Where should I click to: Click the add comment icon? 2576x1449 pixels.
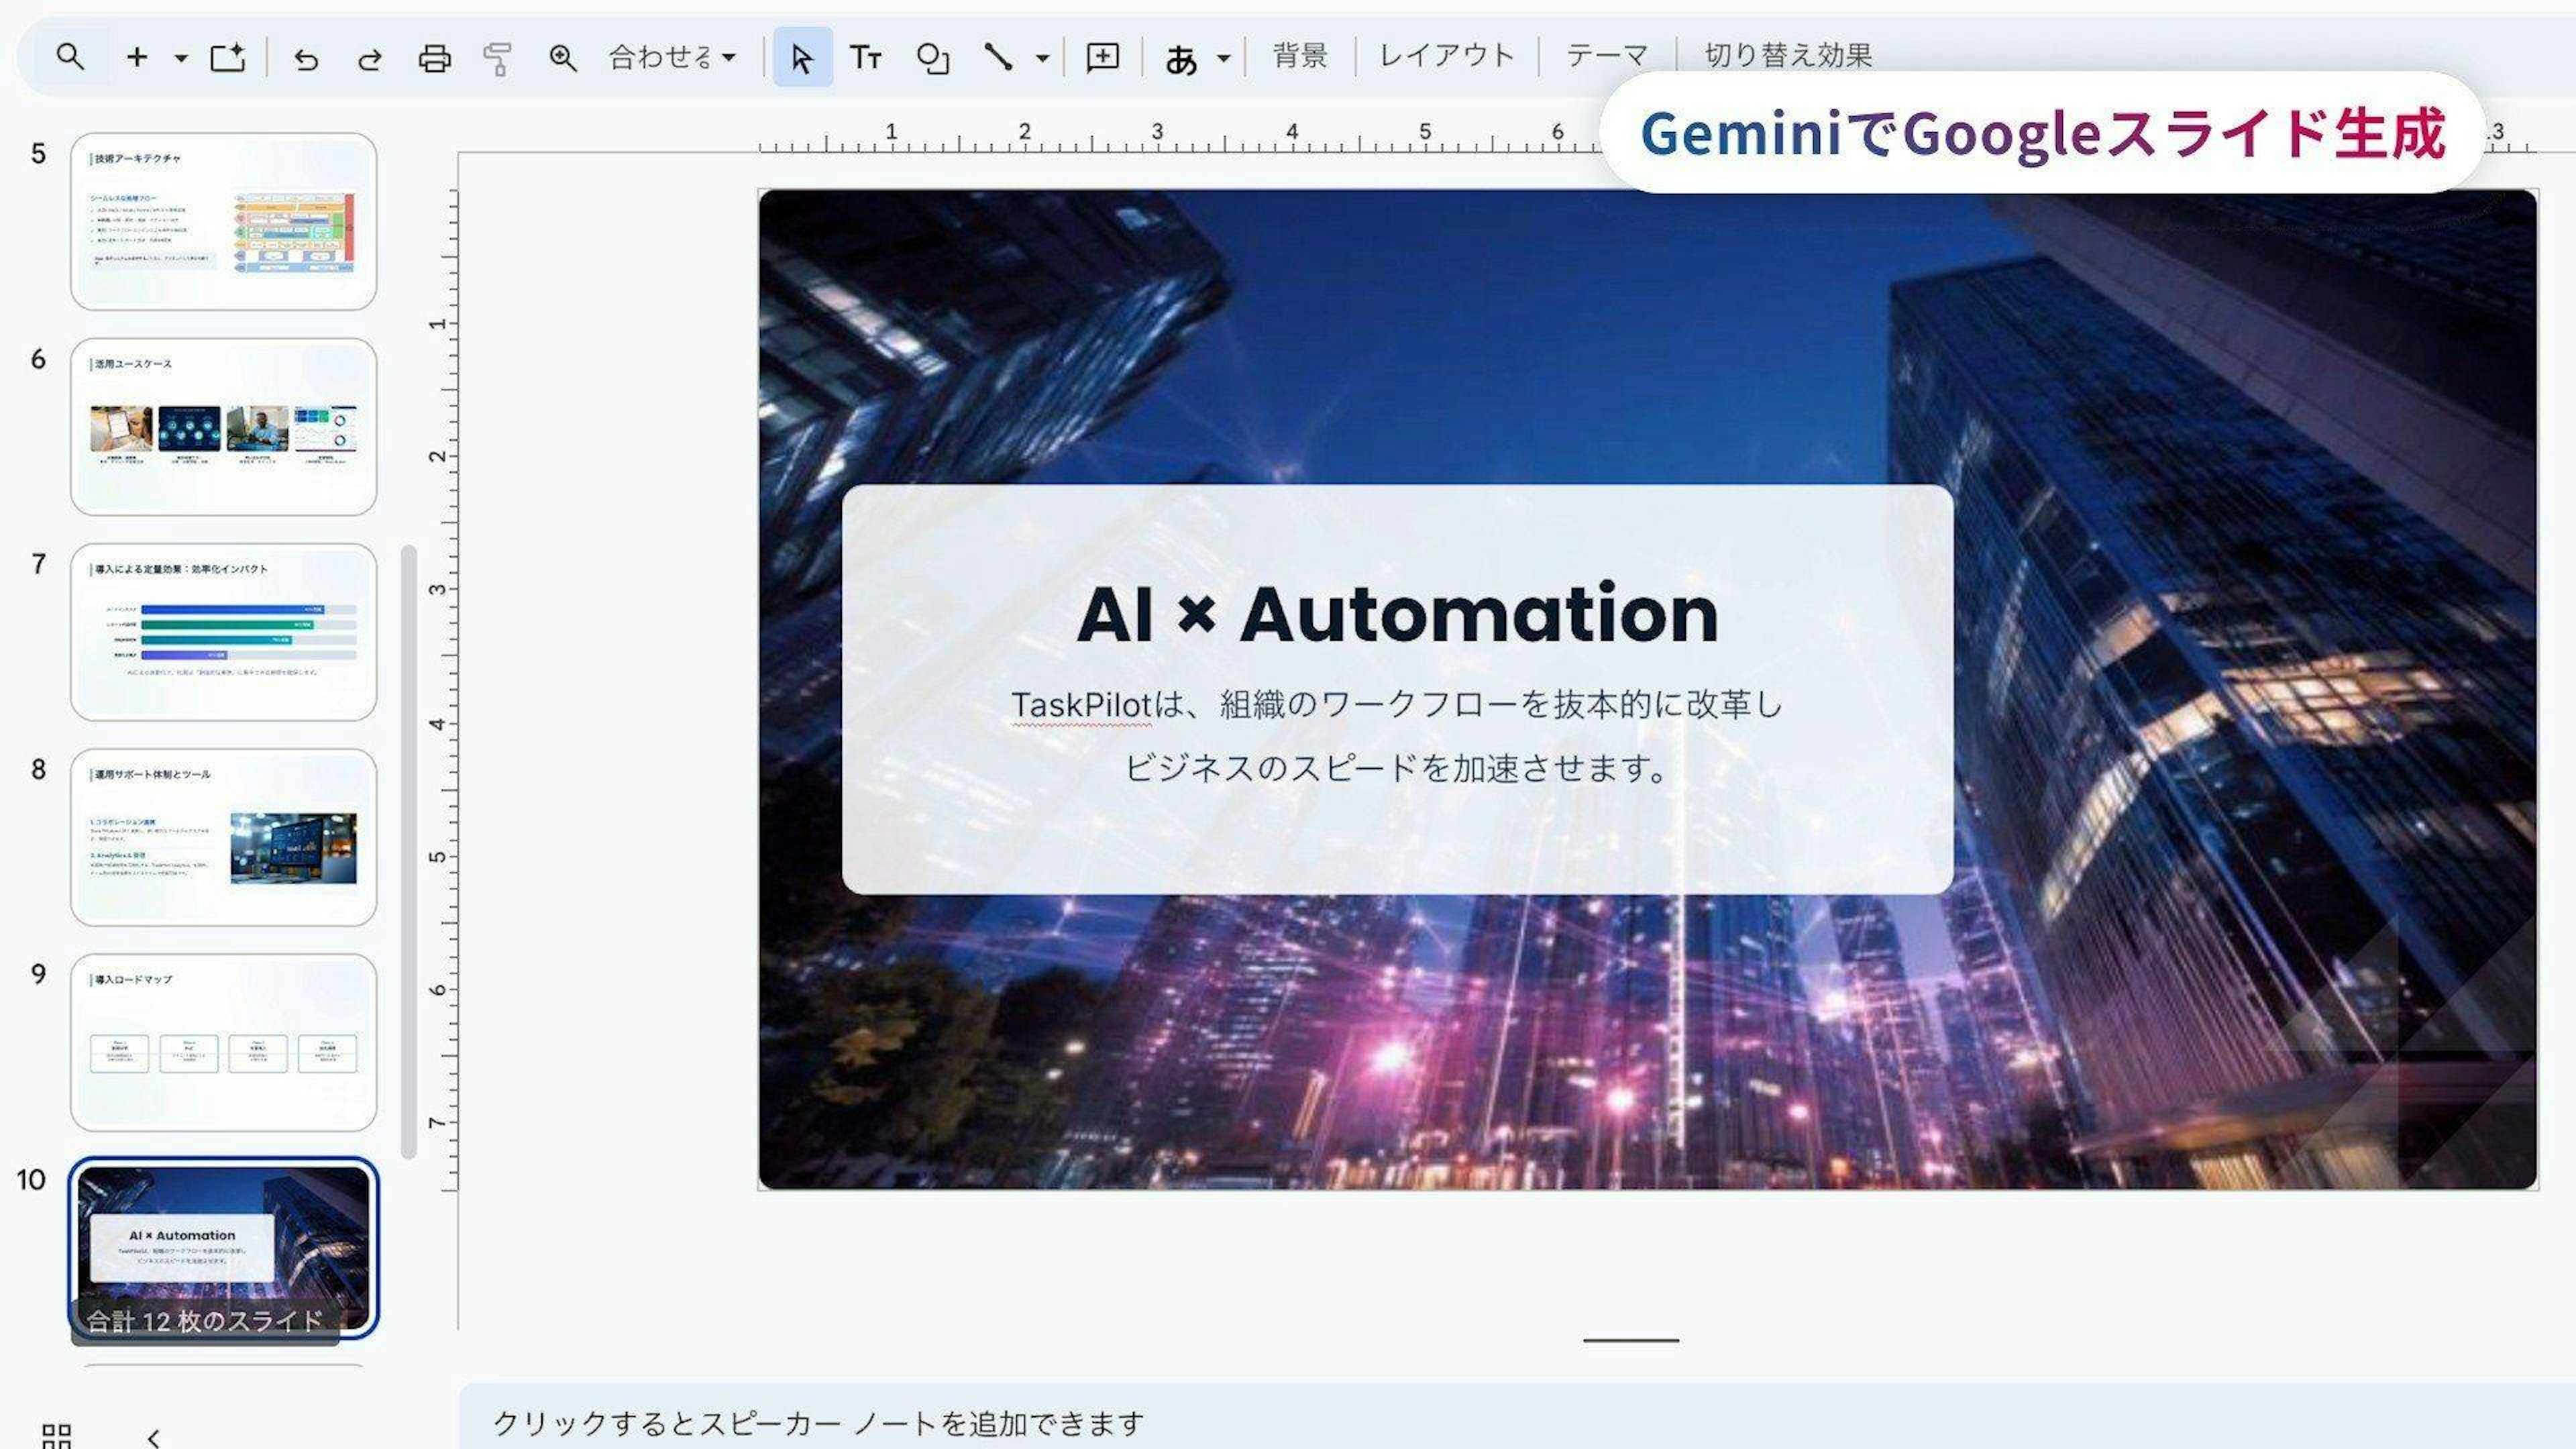point(1102,58)
